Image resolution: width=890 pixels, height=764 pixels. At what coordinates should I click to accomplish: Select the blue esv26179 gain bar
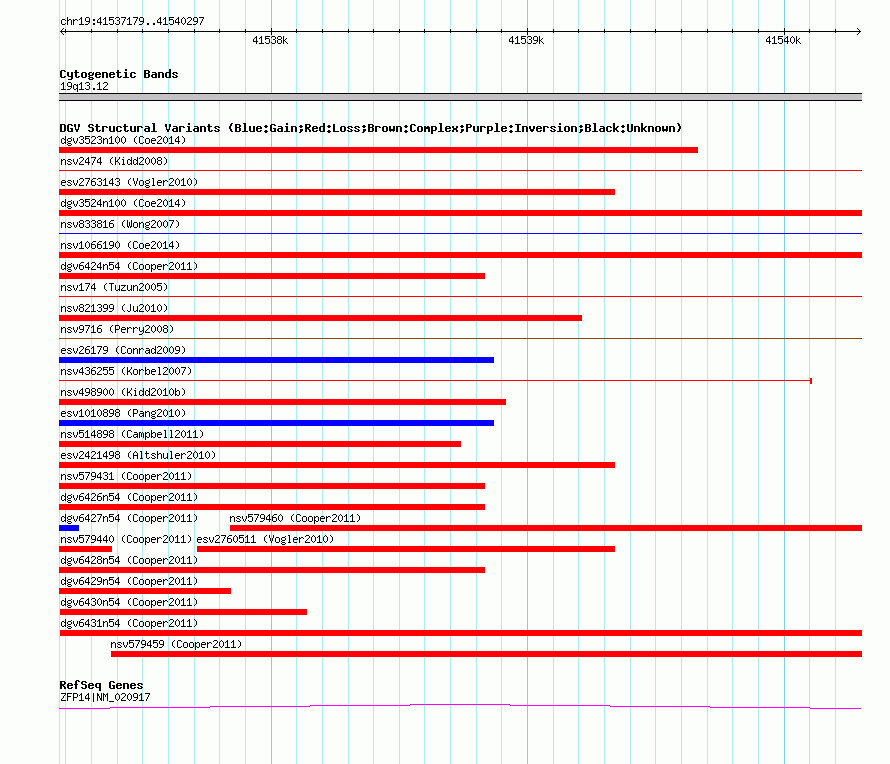(276, 360)
